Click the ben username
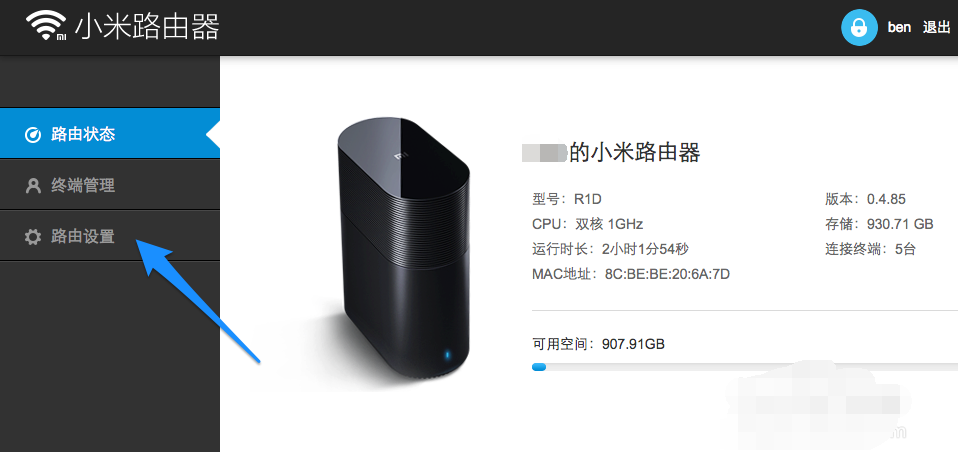This screenshot has width=958, height=452. [x=899, y=27]
